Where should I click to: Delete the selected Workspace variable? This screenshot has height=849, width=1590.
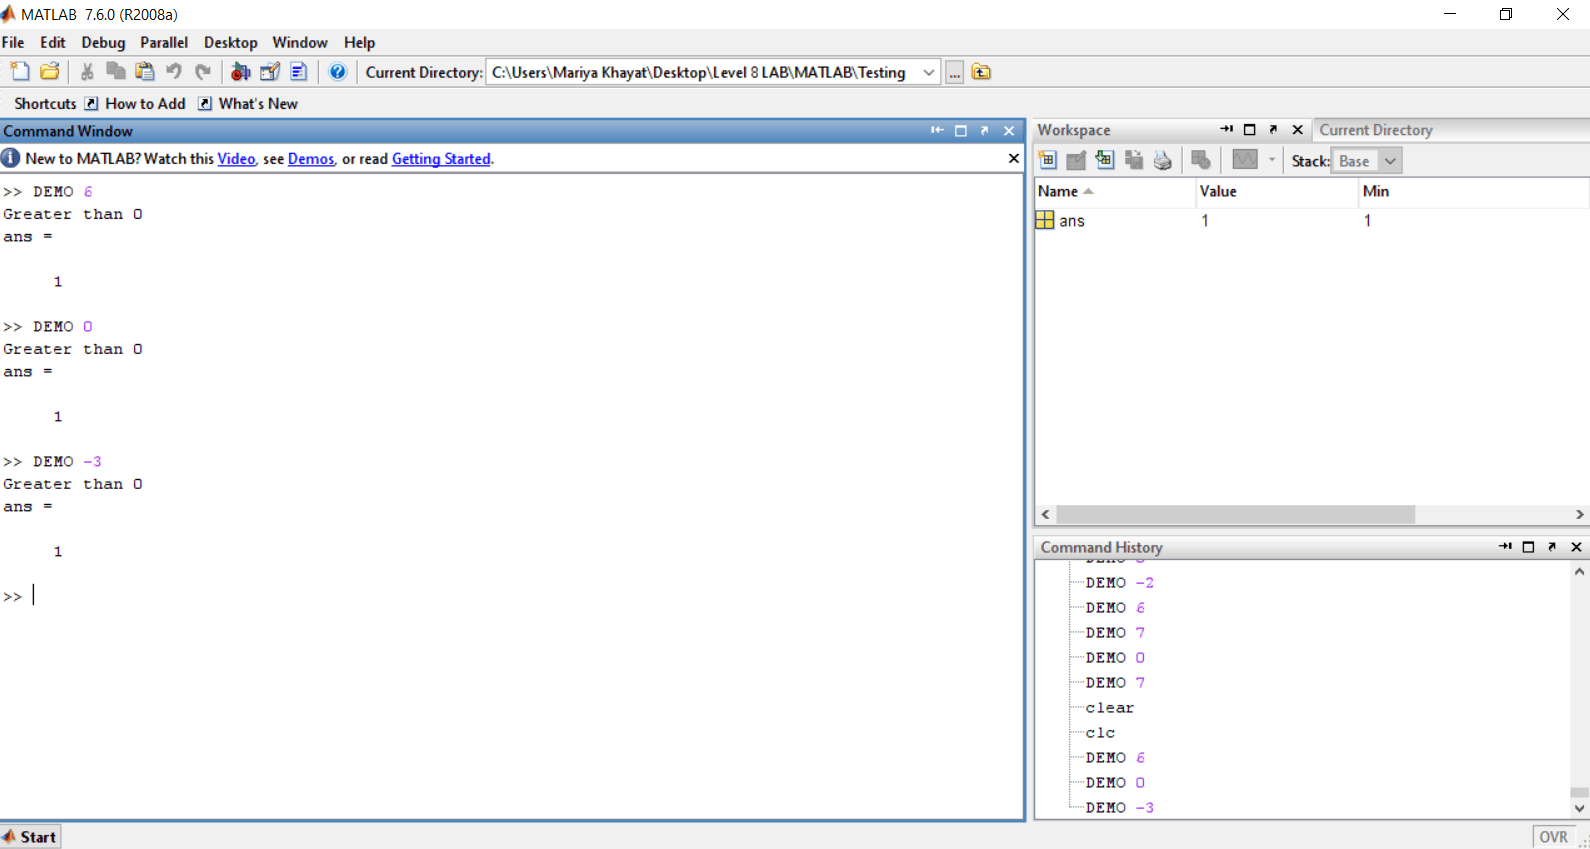point(1201,160)
